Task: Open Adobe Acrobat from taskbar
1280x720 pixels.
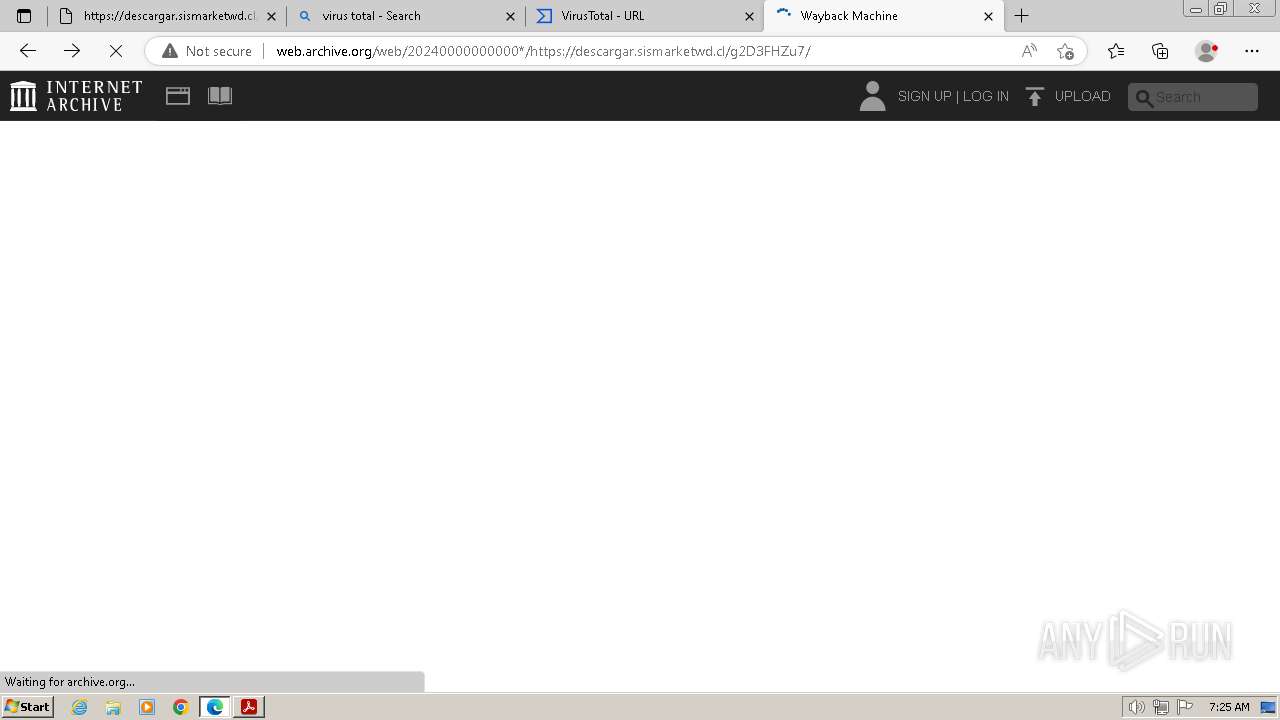Action: tap(249, 707)
